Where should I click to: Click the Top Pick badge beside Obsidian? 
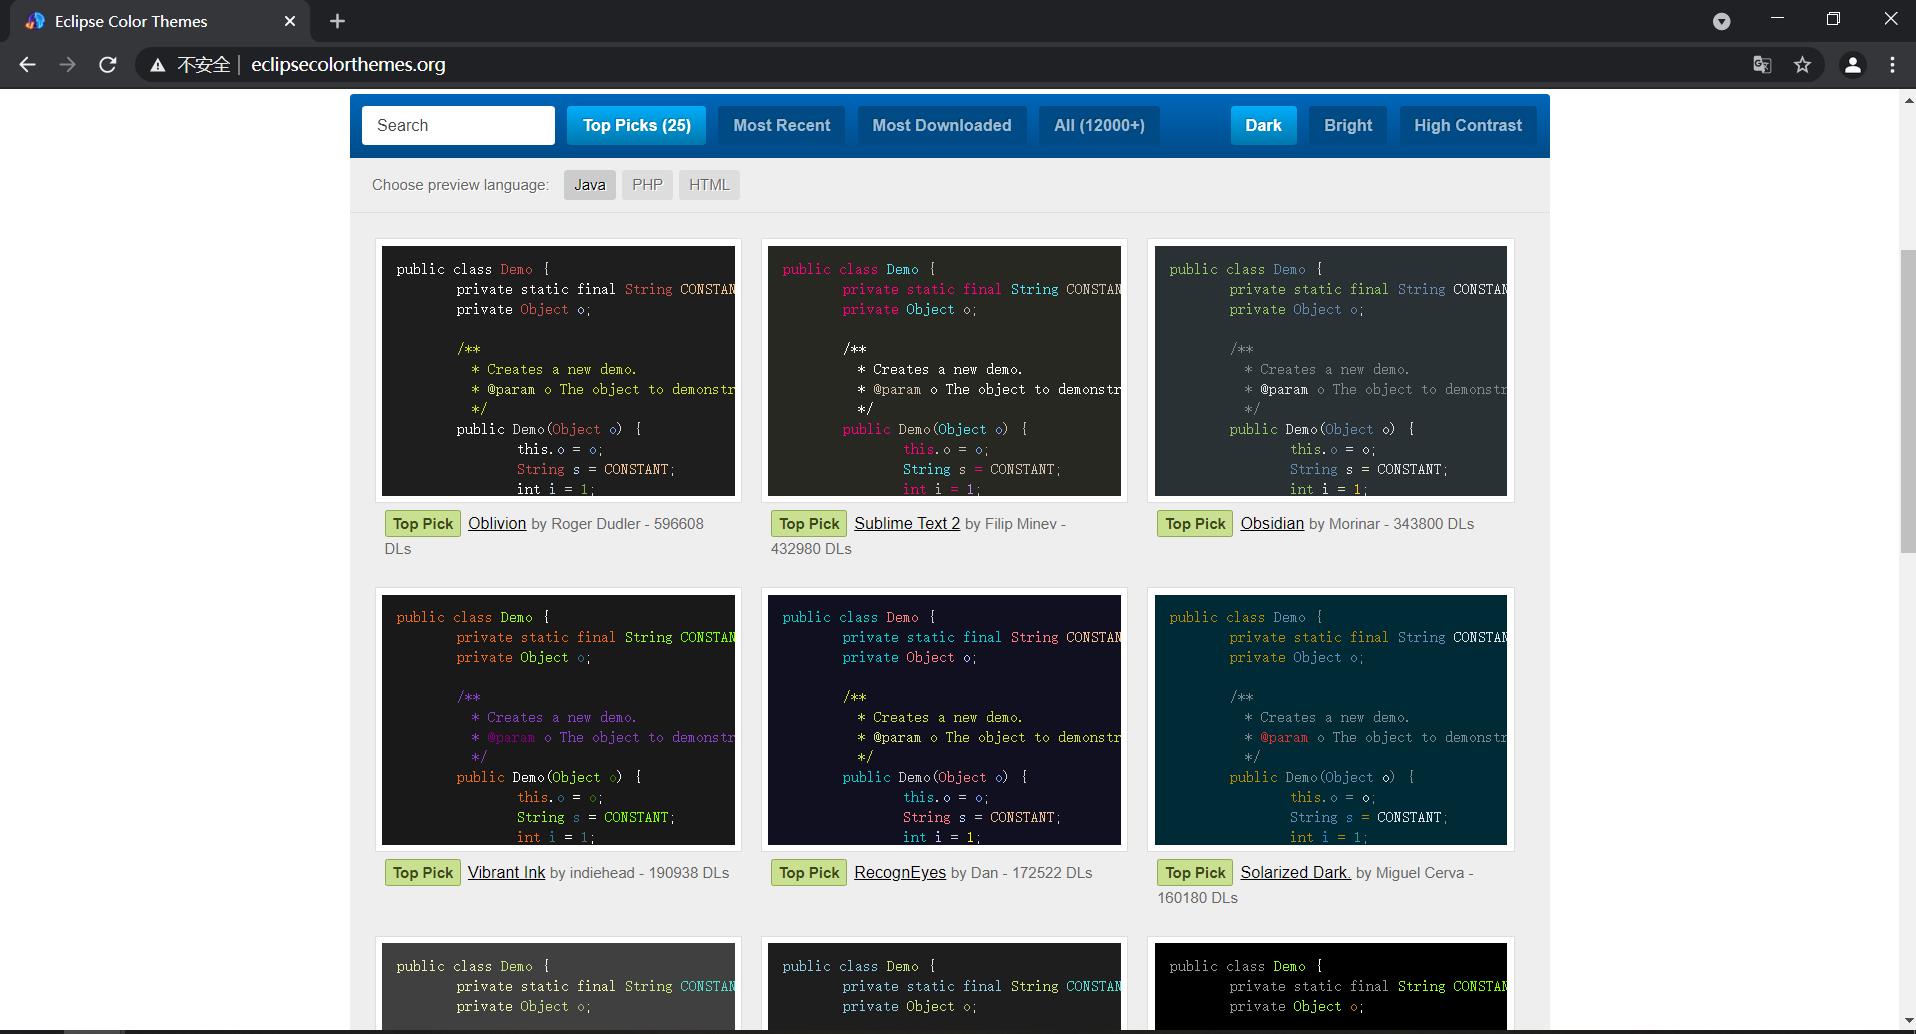[x=1195, y=524]
